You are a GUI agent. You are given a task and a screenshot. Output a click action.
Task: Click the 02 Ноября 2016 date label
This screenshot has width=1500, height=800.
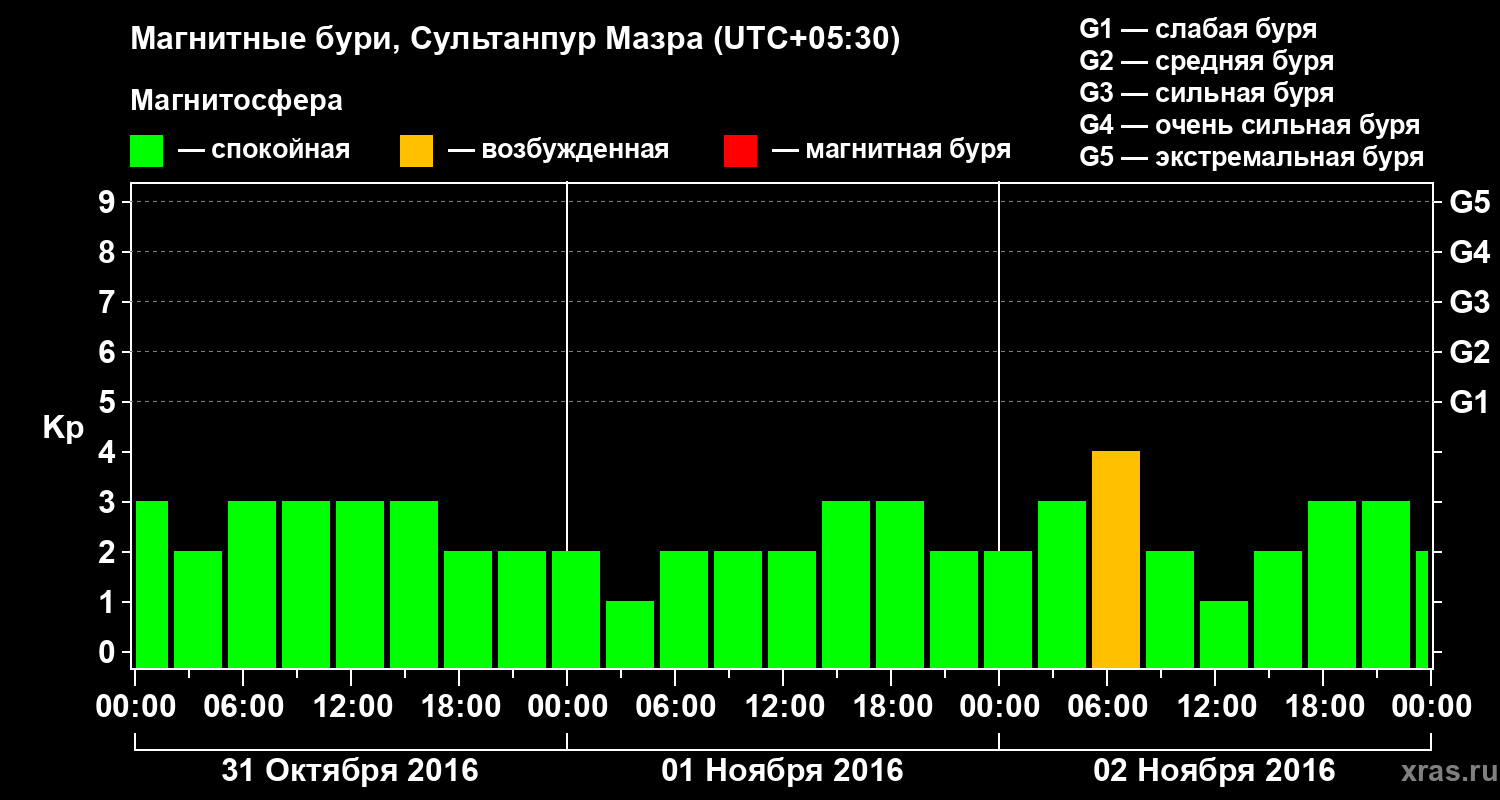point(1214,771)
